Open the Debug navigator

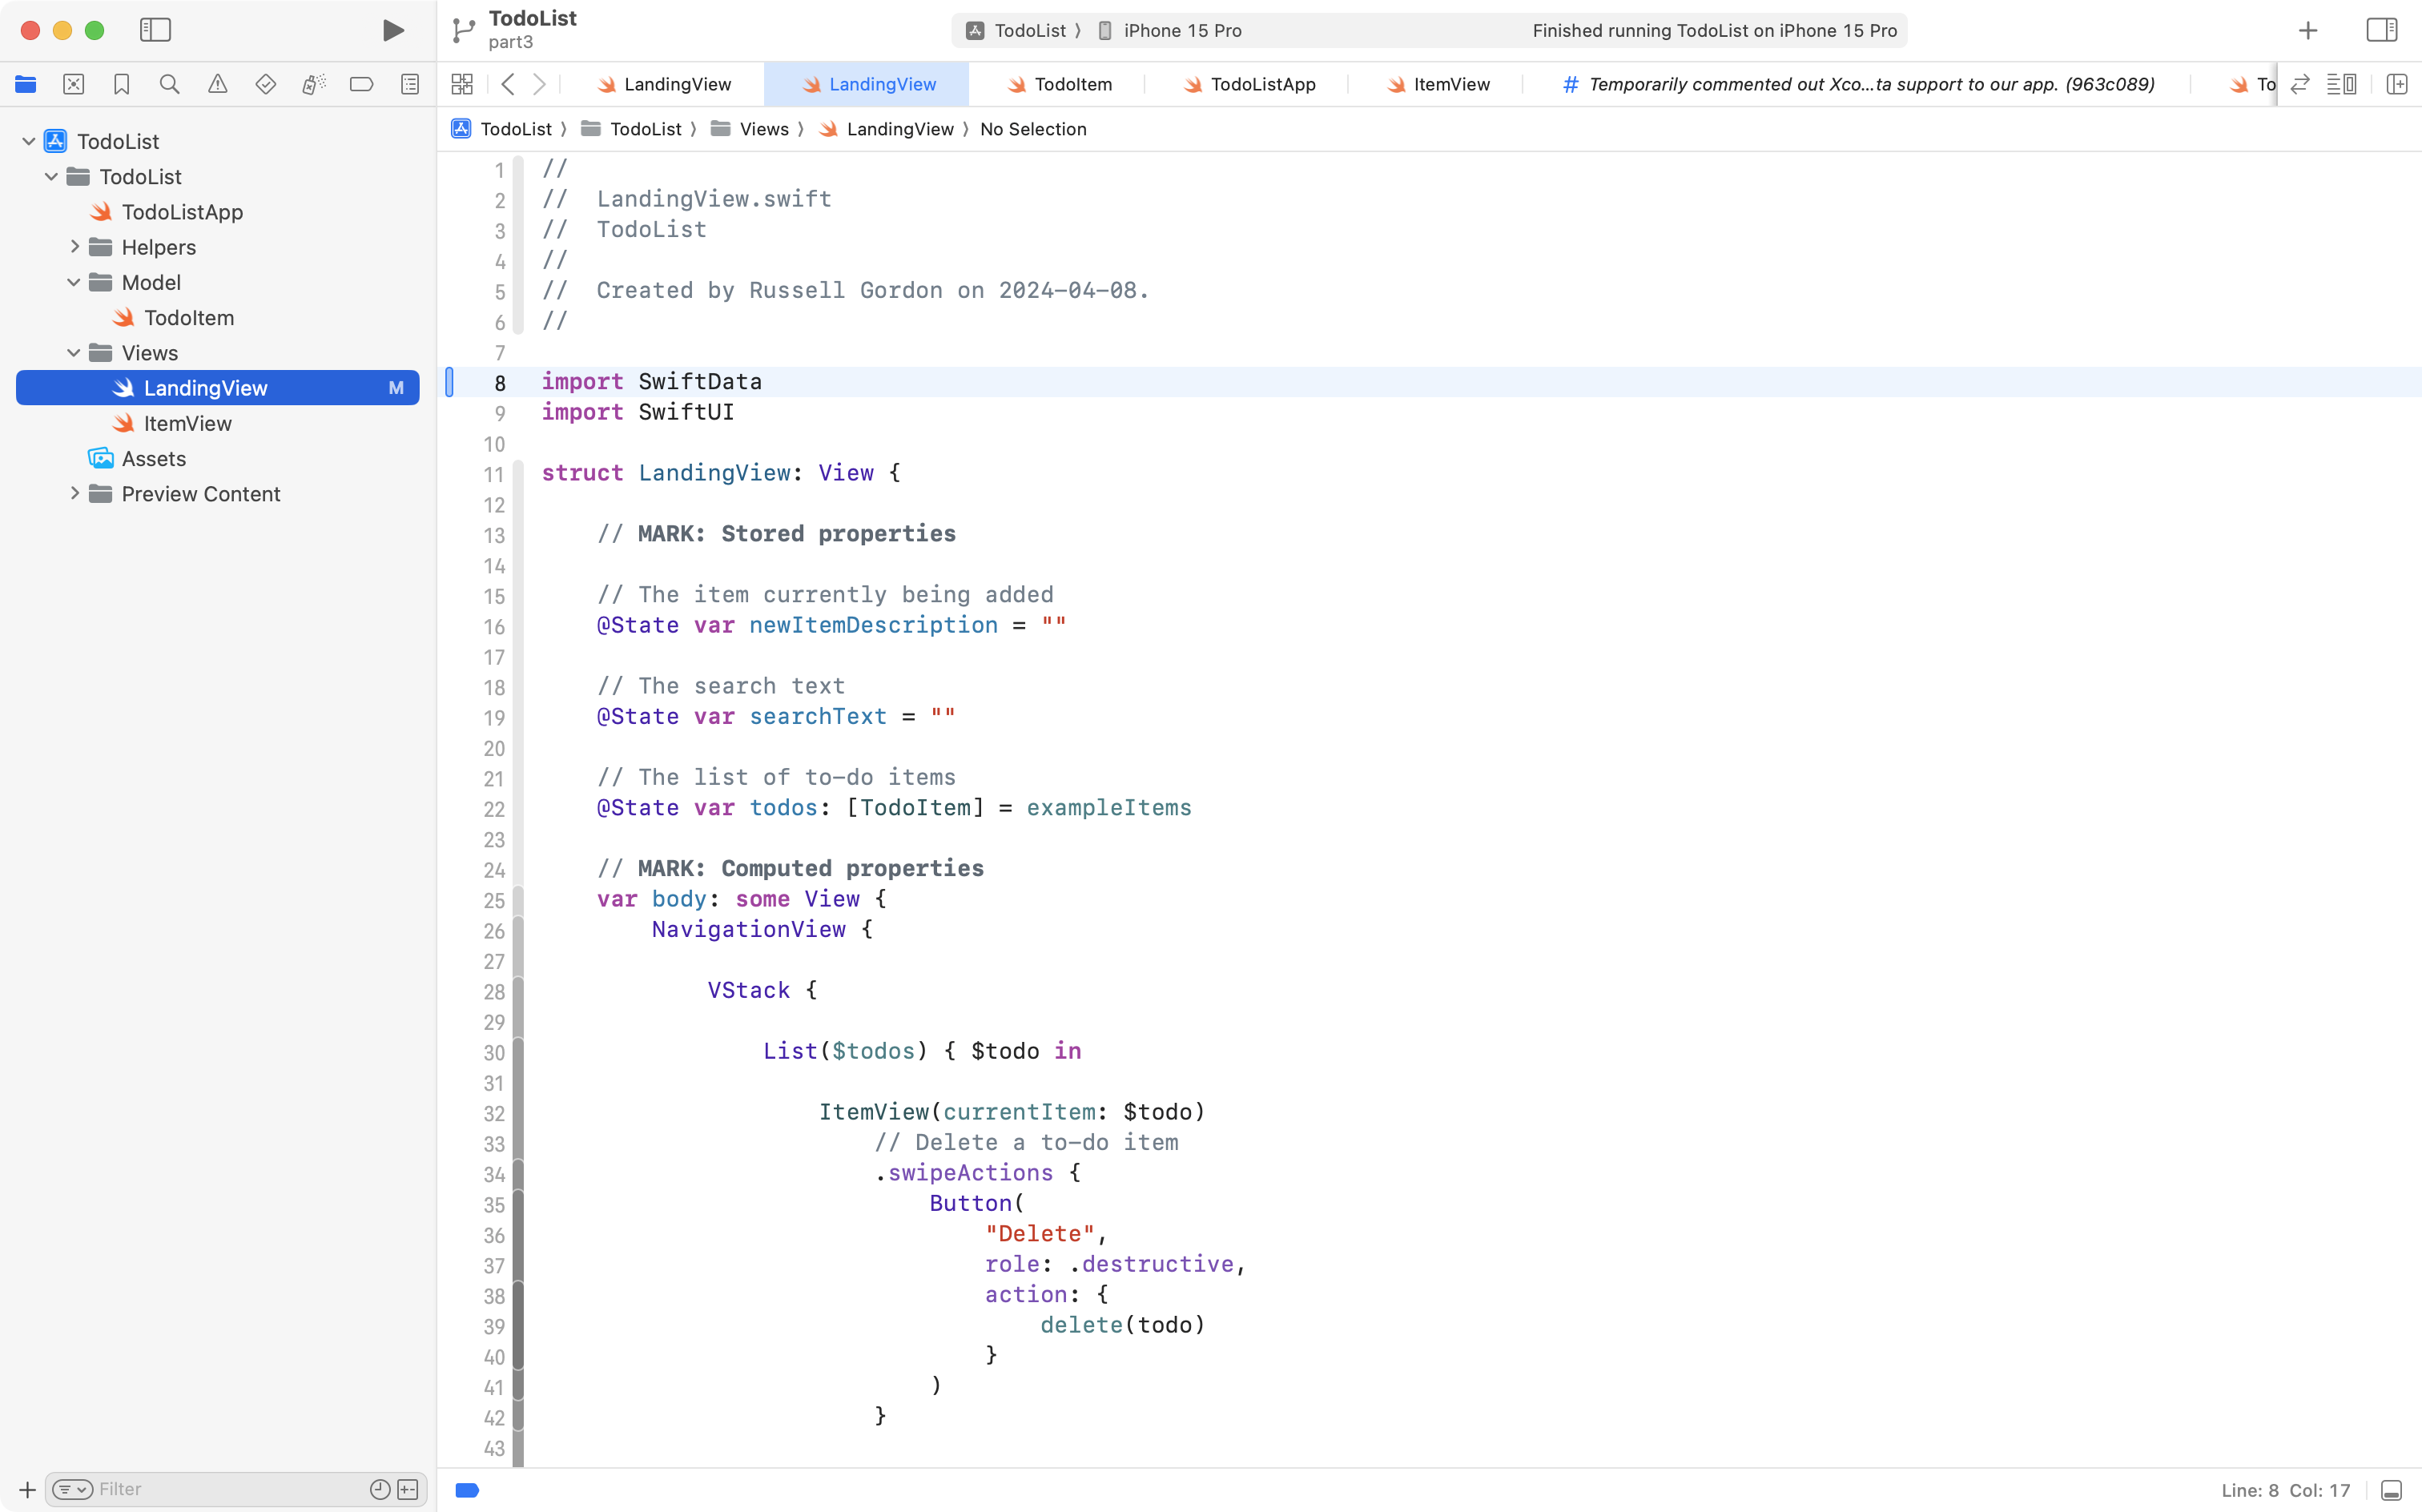pos(314,84)
